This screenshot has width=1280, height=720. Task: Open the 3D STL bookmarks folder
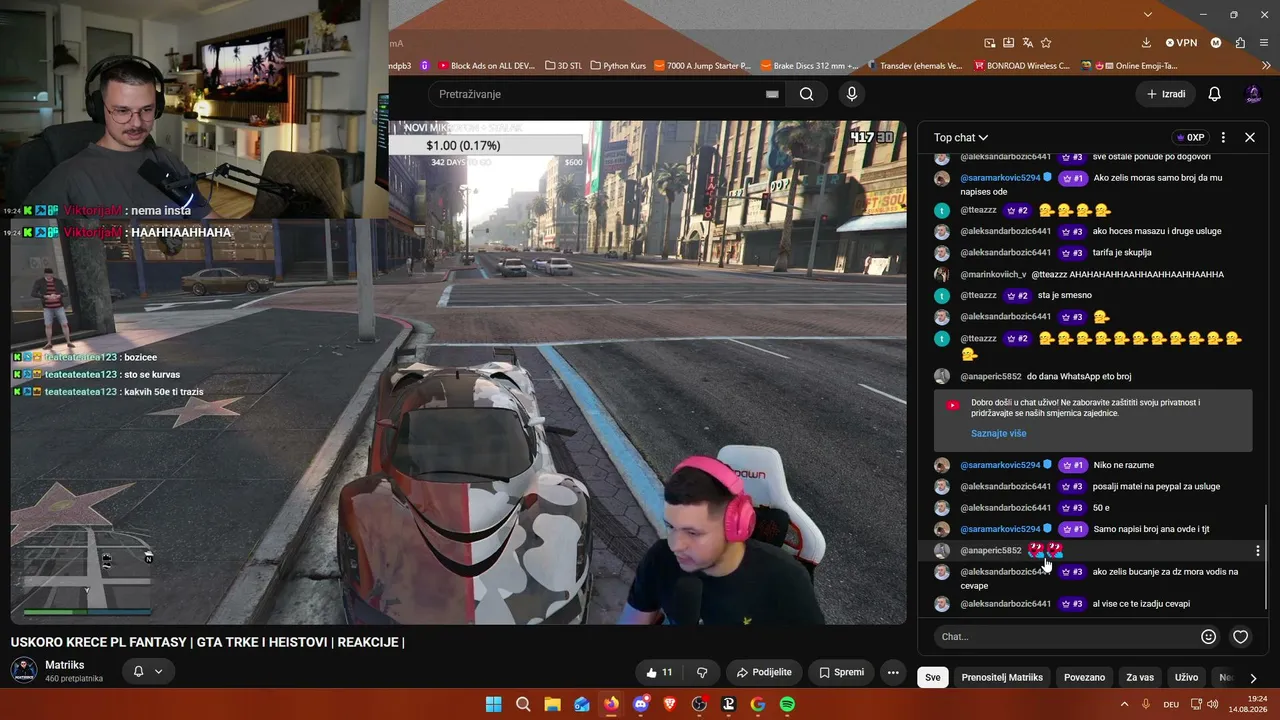point(563,66)
